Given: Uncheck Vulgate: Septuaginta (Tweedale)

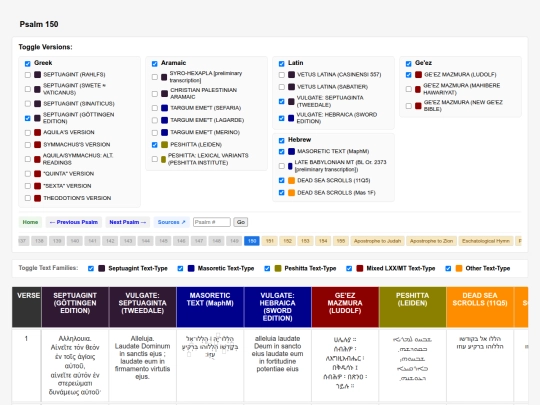Looking at the screenshot, I should pyautogui.click(x=281, y=101).
